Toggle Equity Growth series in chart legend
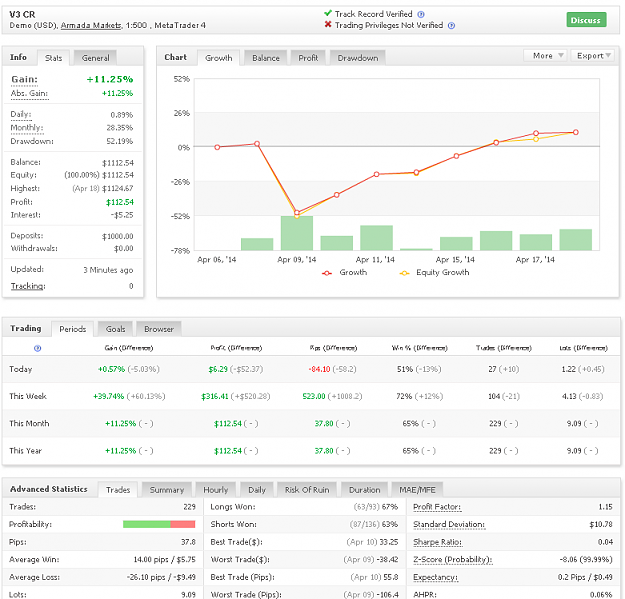Screen dimensions: 625x599 click(x=434, y=273)
